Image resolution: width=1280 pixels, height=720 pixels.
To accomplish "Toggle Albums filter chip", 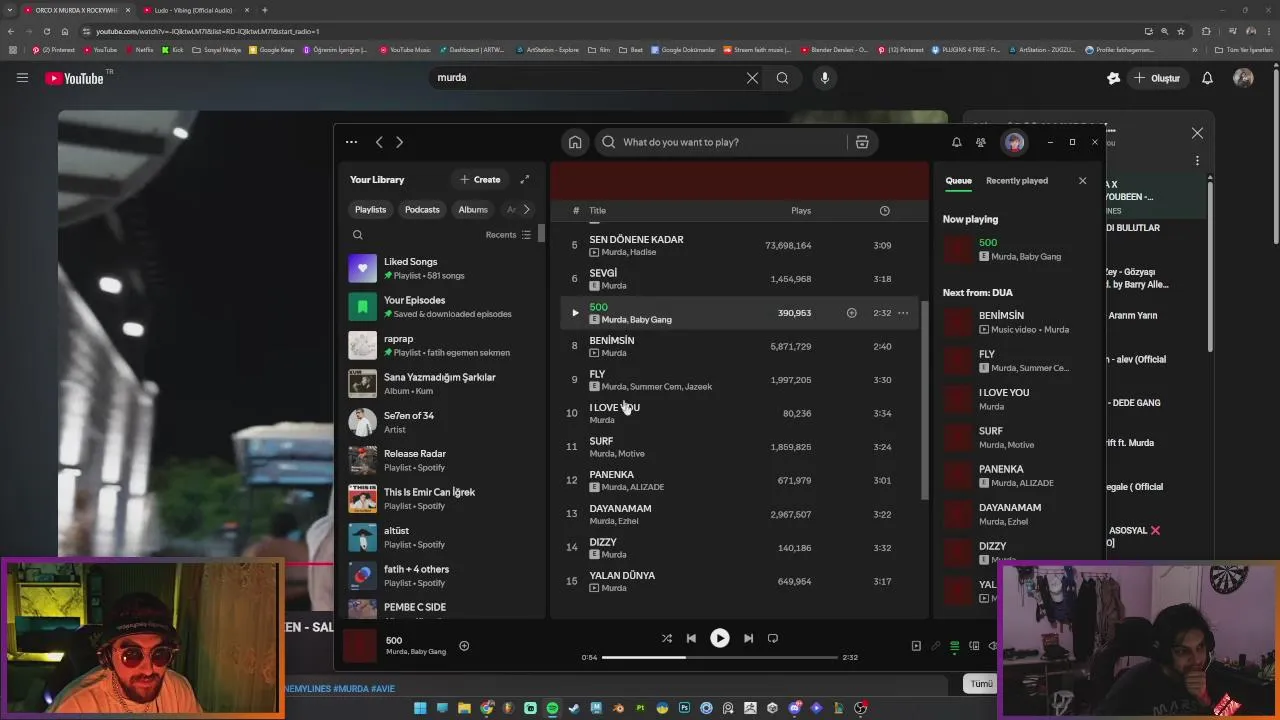I will [473, 210].
